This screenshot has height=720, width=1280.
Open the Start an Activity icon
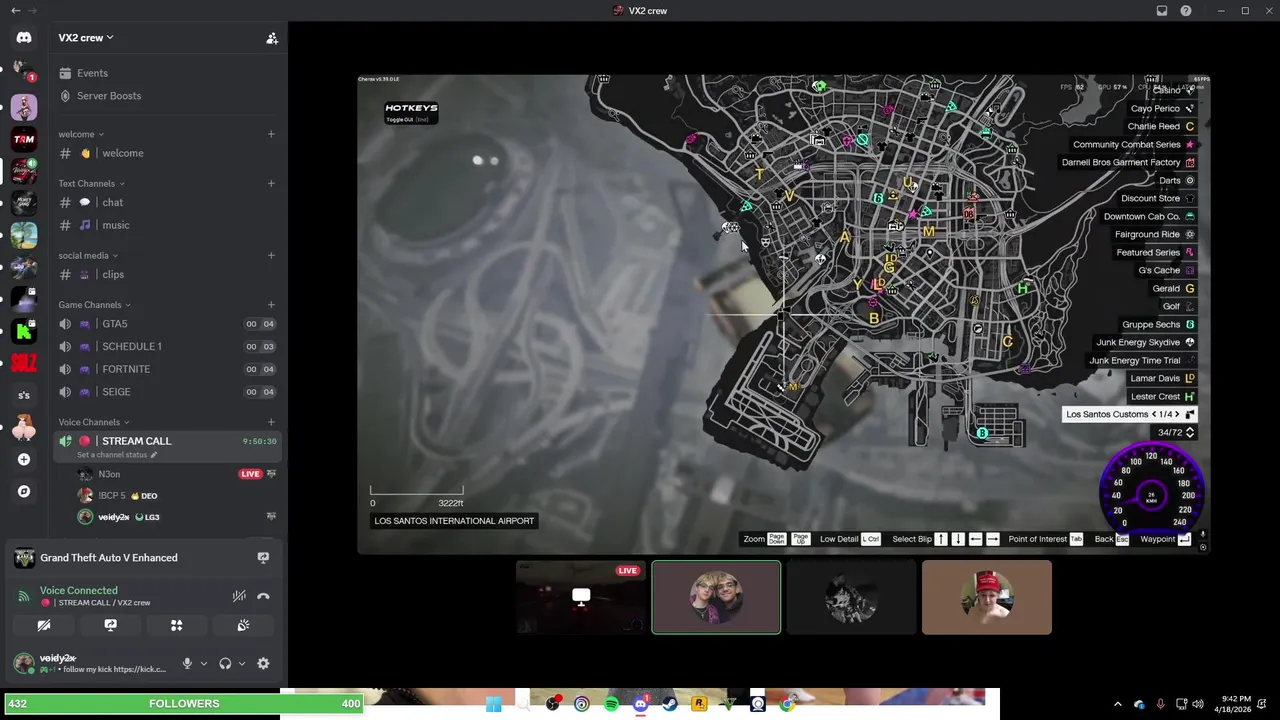coord(176,625)
